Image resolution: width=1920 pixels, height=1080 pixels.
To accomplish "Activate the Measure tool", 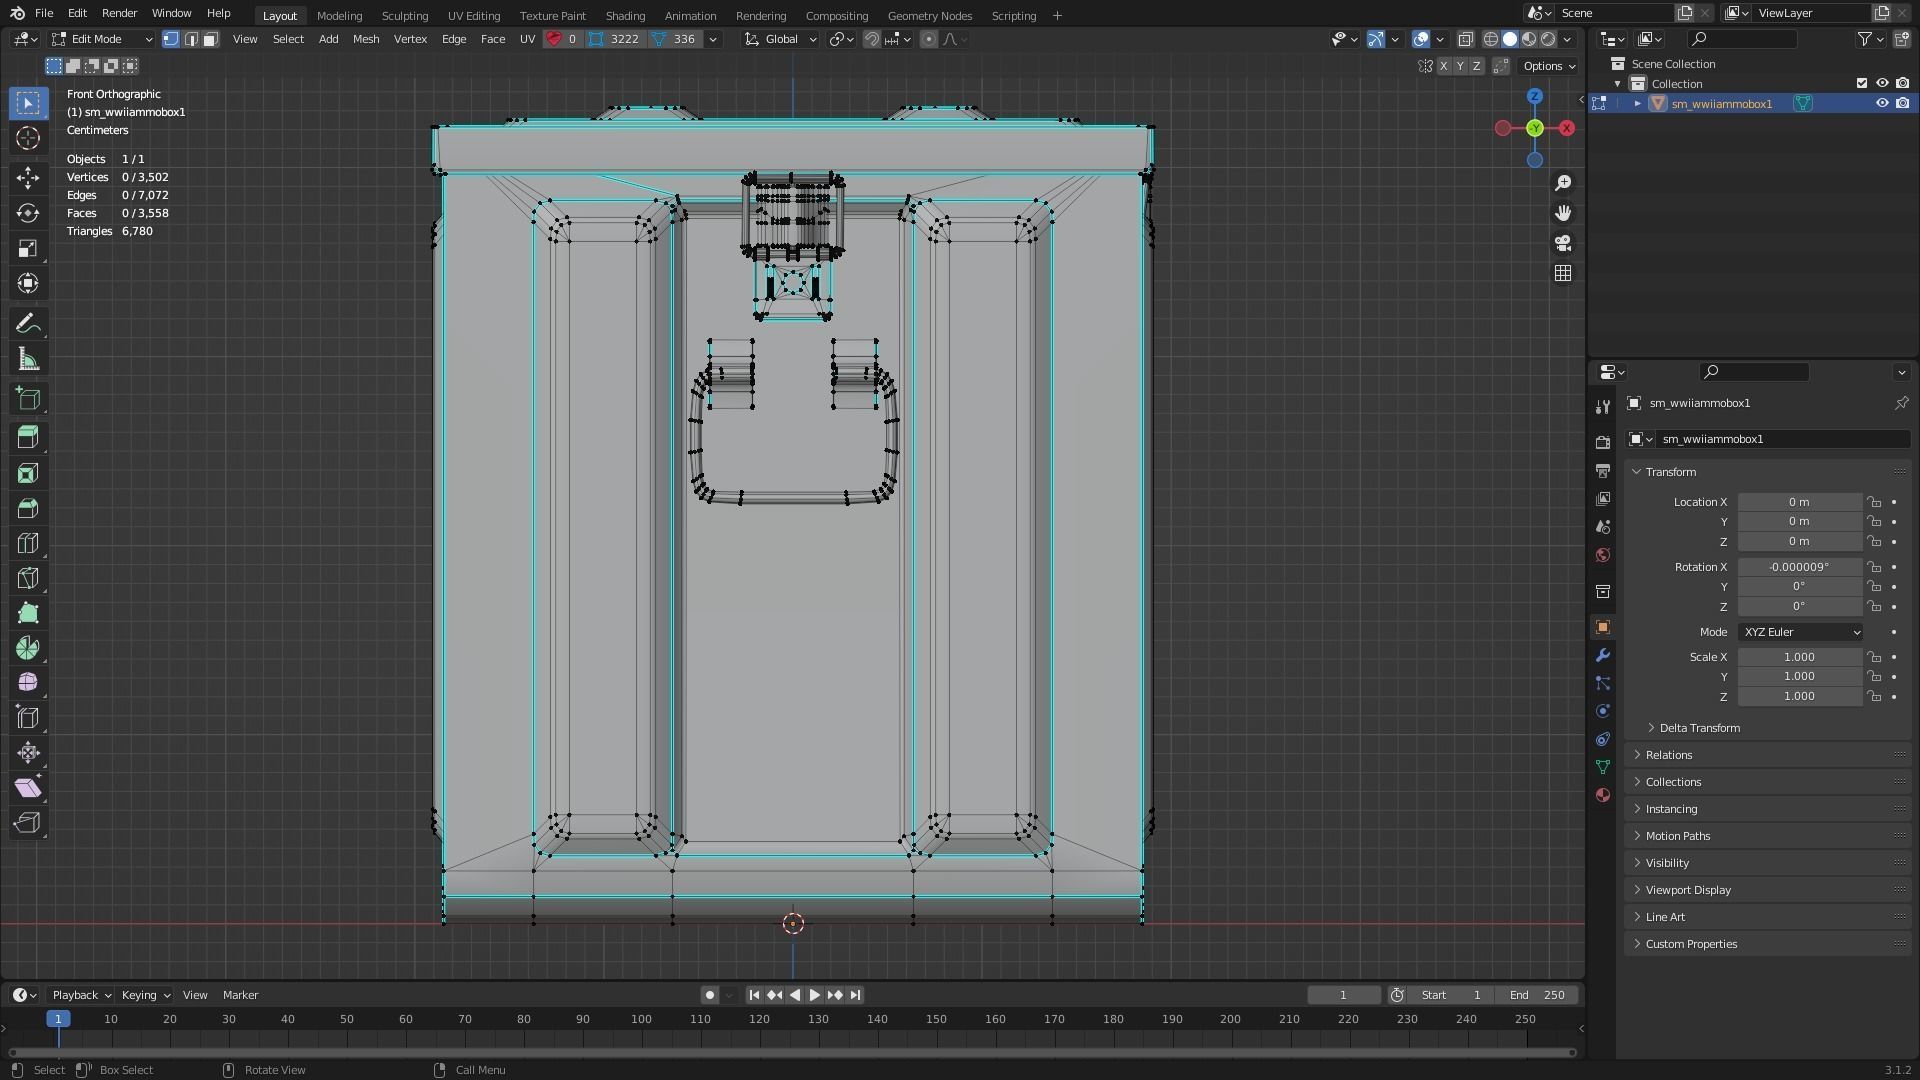I will coord(28,360).
